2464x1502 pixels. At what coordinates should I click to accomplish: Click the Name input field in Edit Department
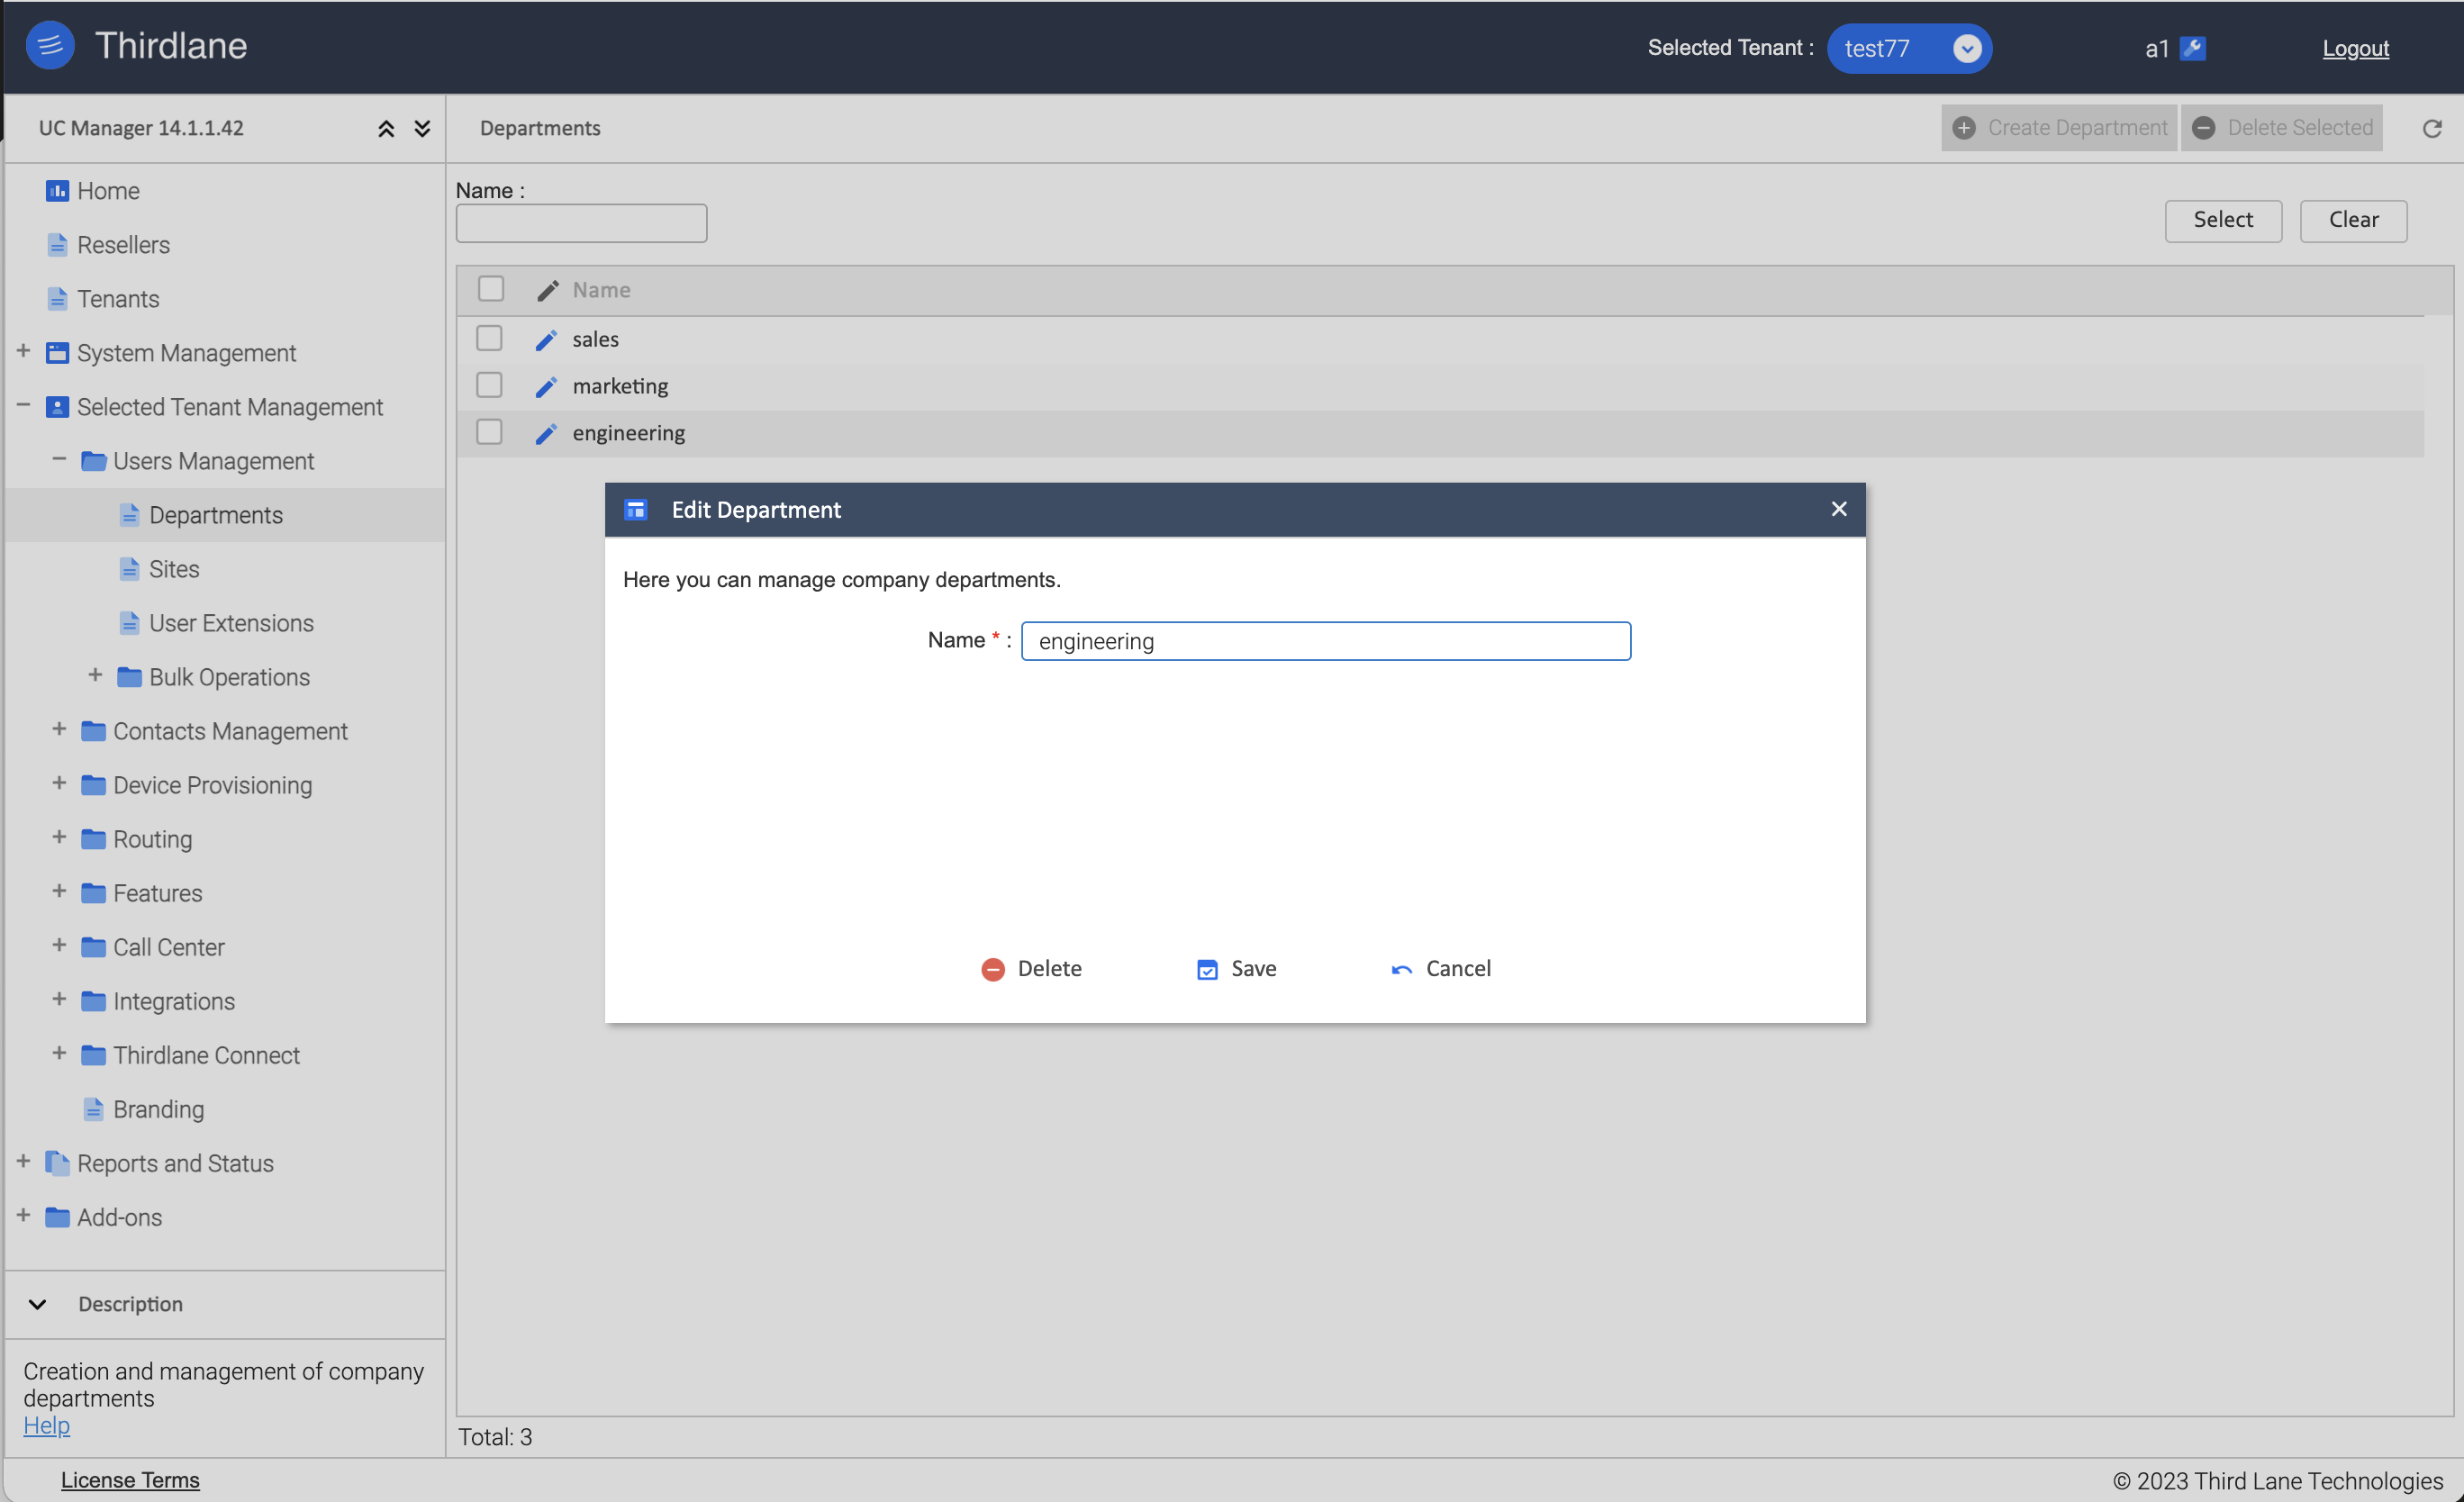click(x=1326, y=640)
